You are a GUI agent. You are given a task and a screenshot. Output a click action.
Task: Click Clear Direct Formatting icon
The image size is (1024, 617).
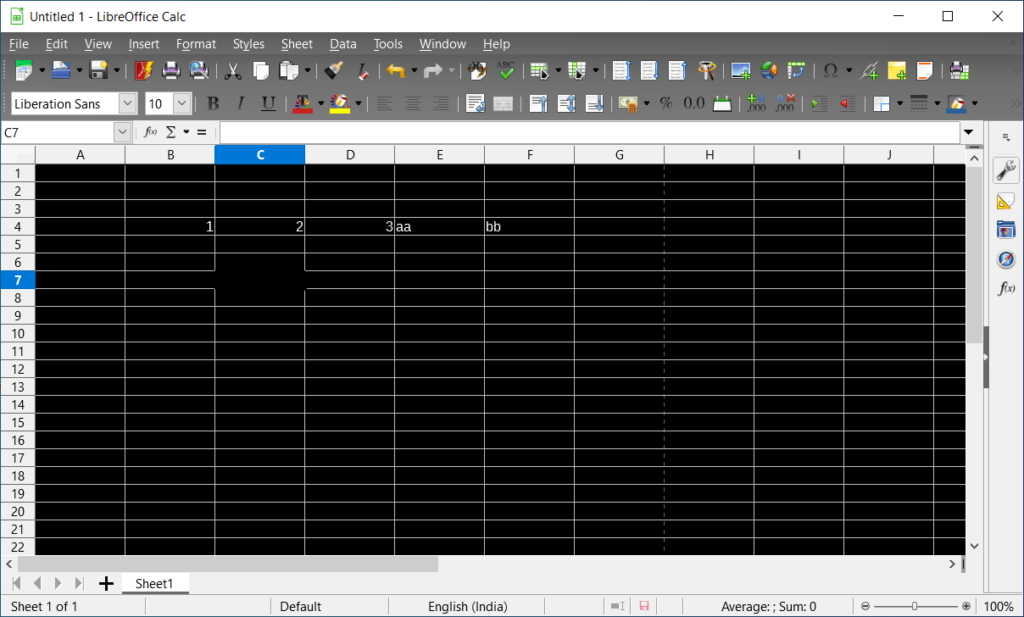point(362,71)
